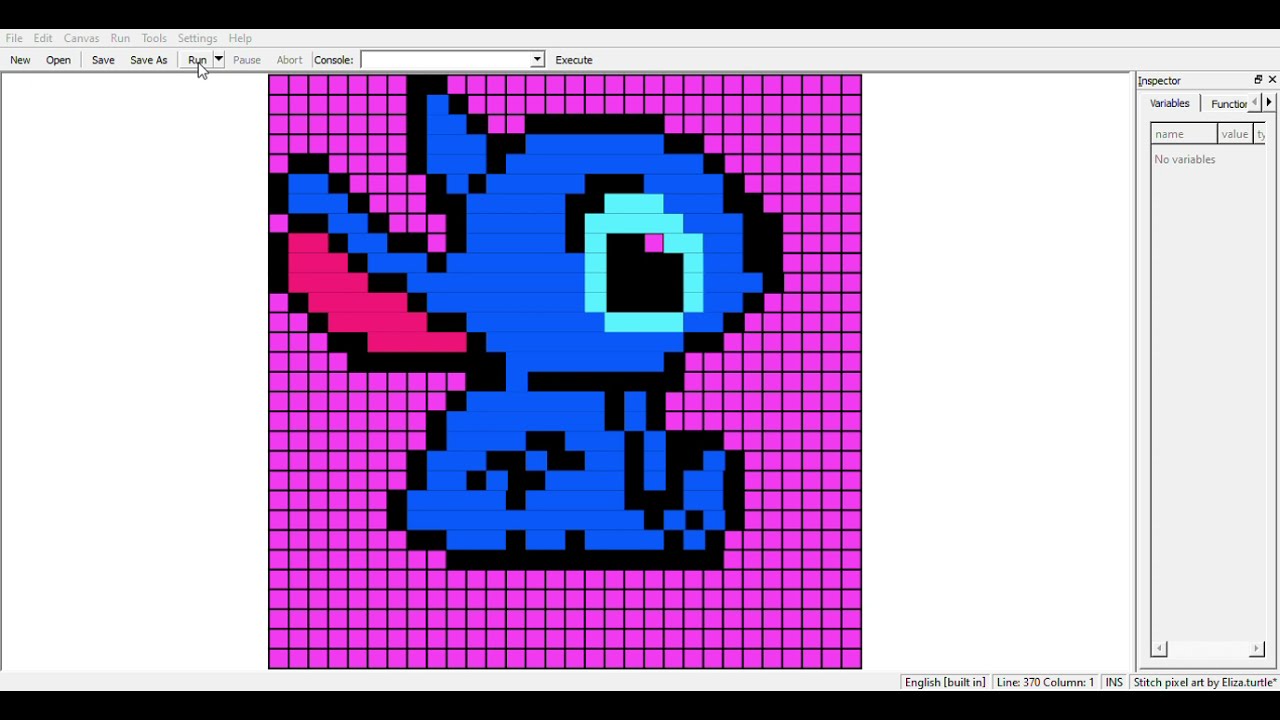Click the Inspector panel title

point(1160,80)
